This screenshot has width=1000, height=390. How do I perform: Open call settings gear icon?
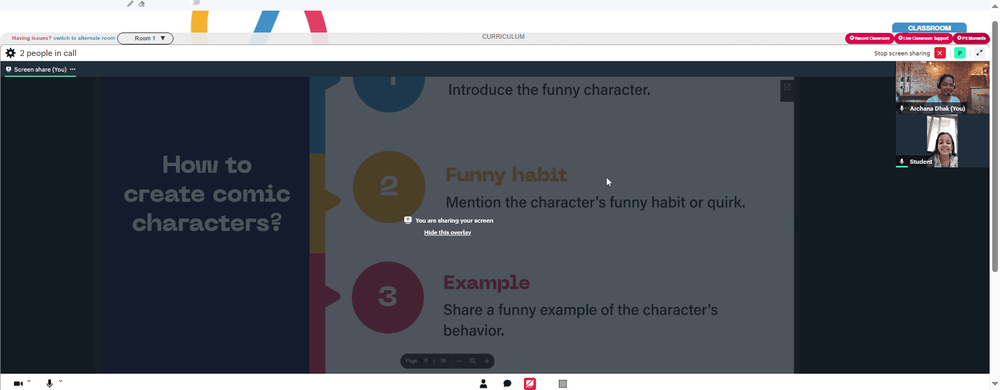tap(10, 54)
